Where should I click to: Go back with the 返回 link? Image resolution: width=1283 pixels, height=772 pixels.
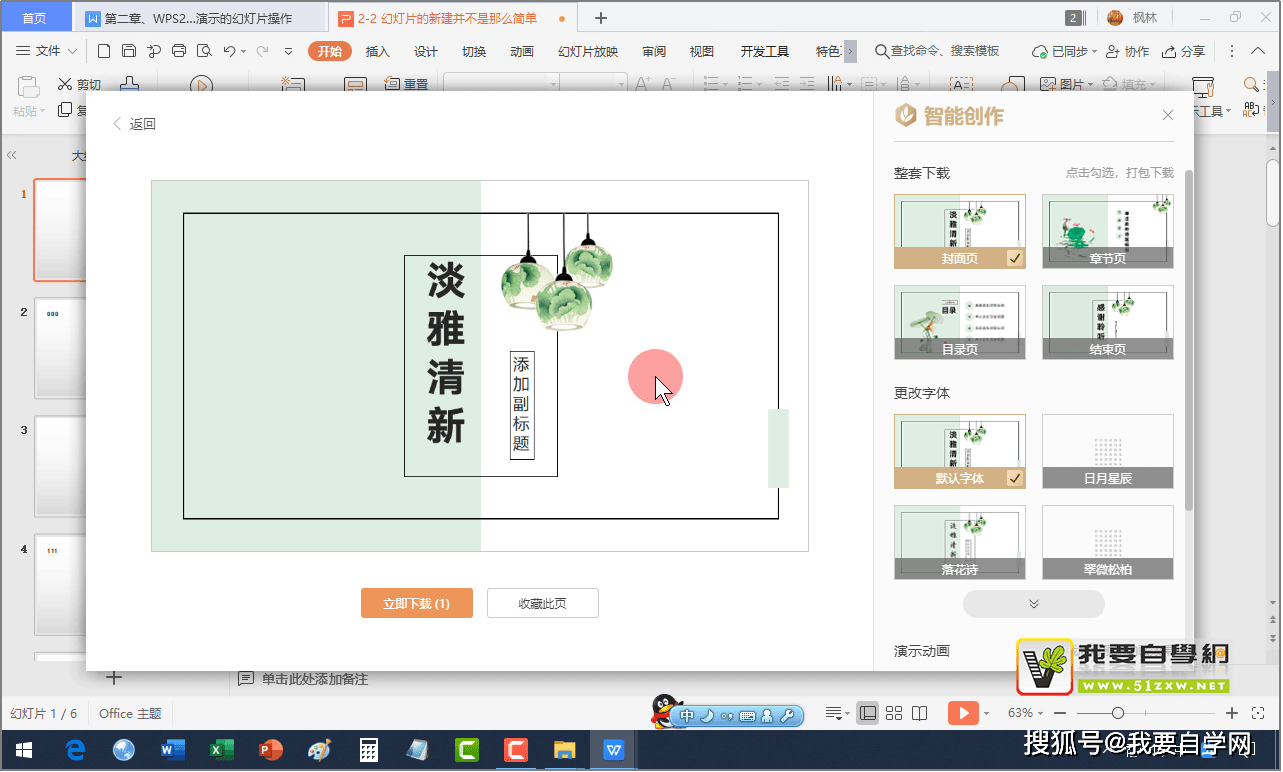point(134,124)
